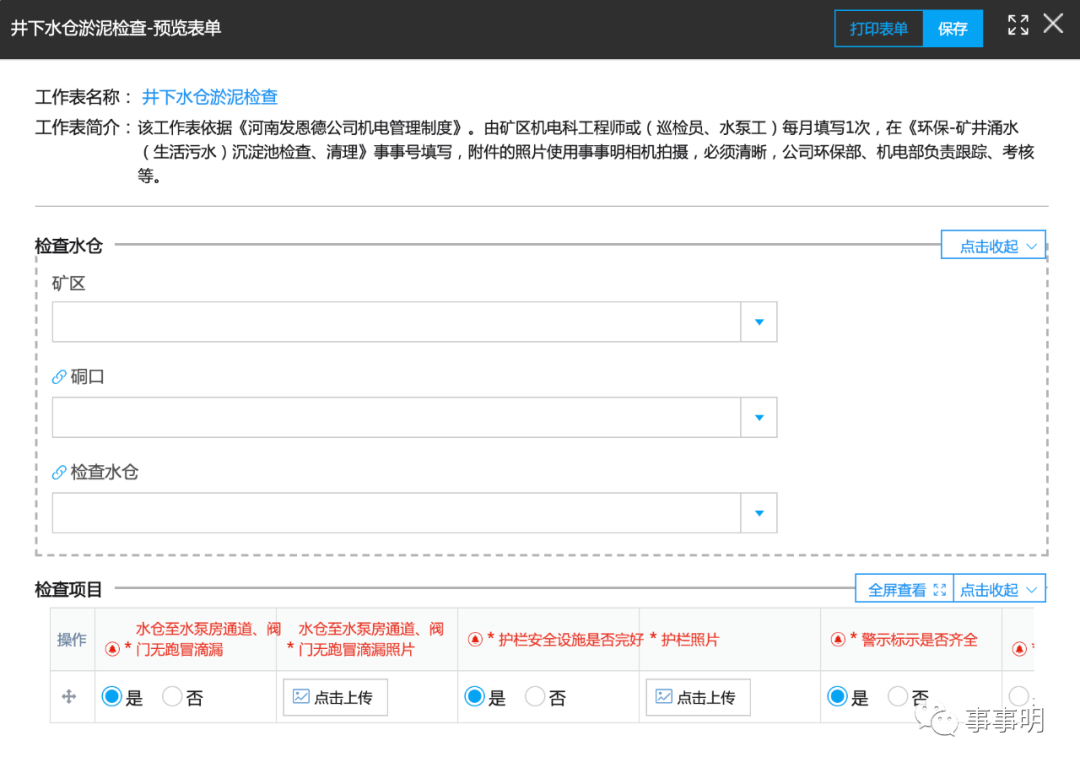Choose 否 for 护栏安全设施是否完好
The width and height of the screenshot is (1080, 768).
point(535,696)
